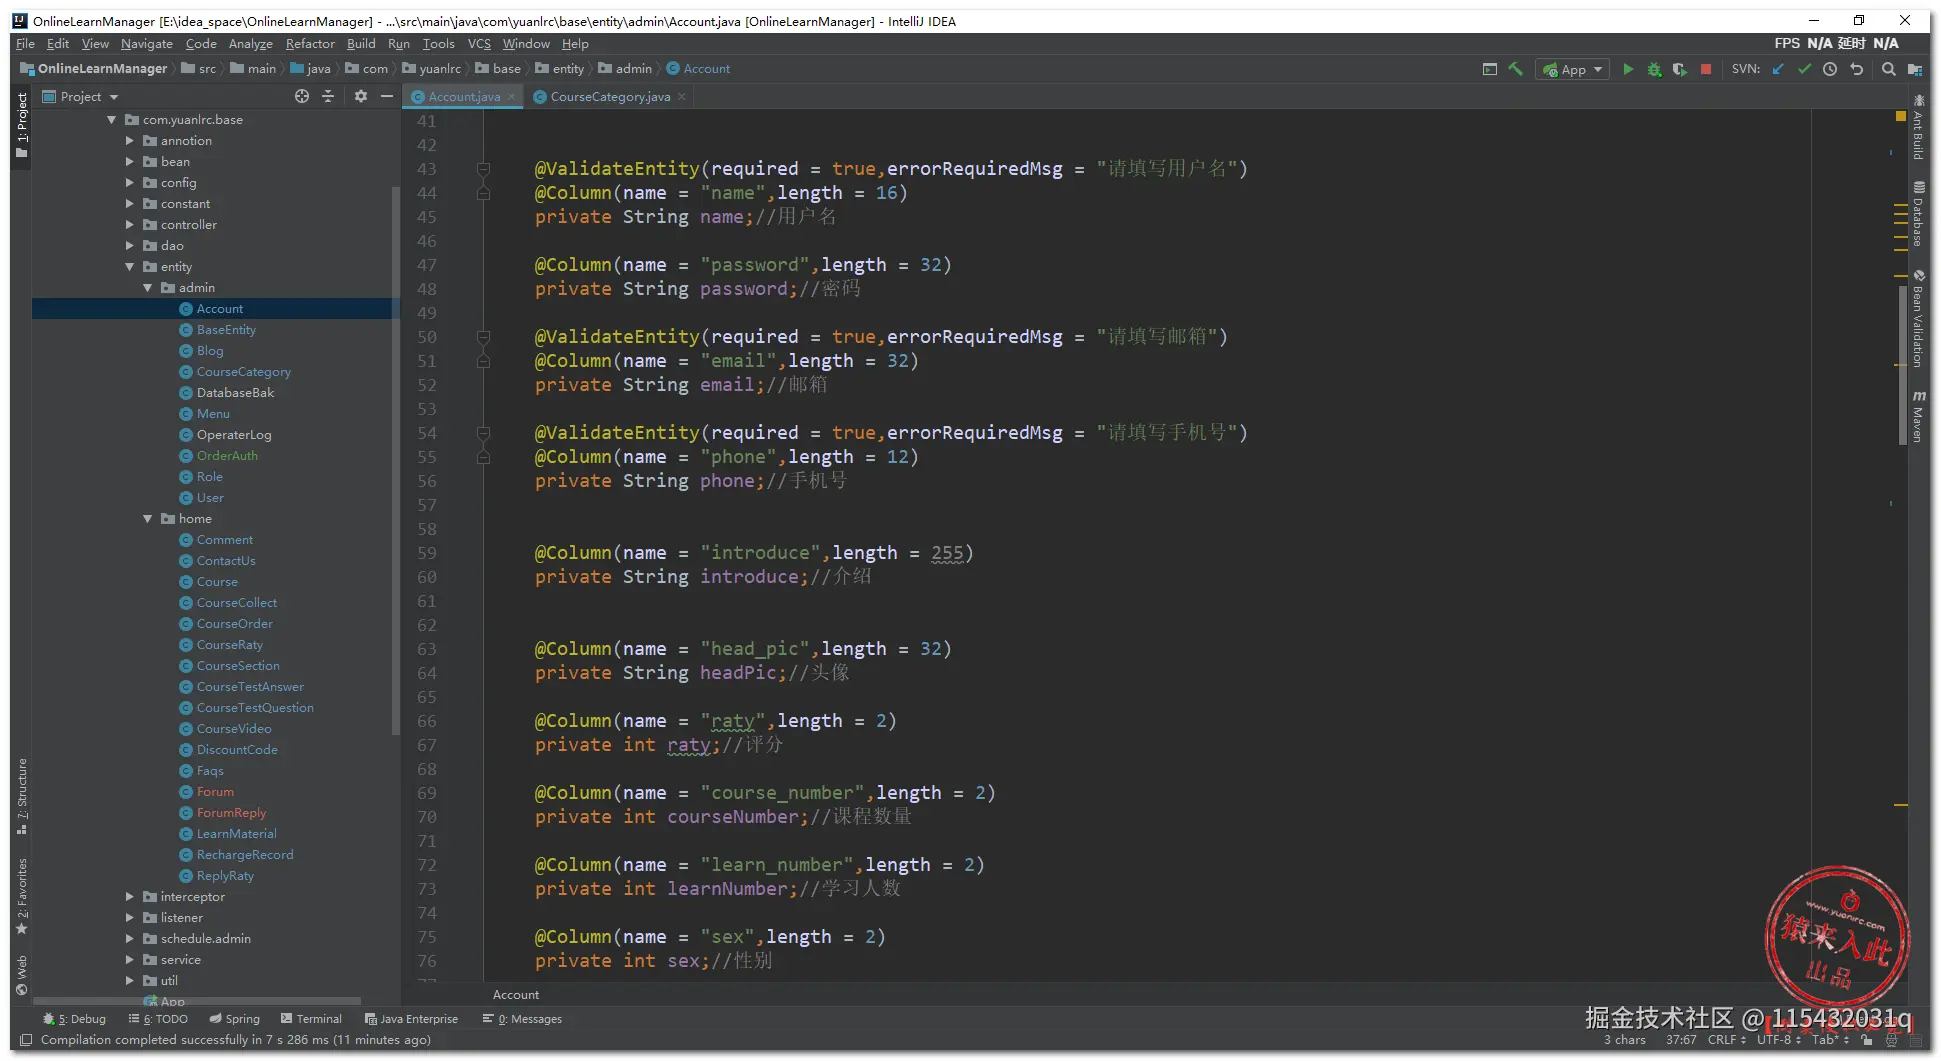
Task: Toggle the 1: Project tool window button
Action: tap(22, 125)
